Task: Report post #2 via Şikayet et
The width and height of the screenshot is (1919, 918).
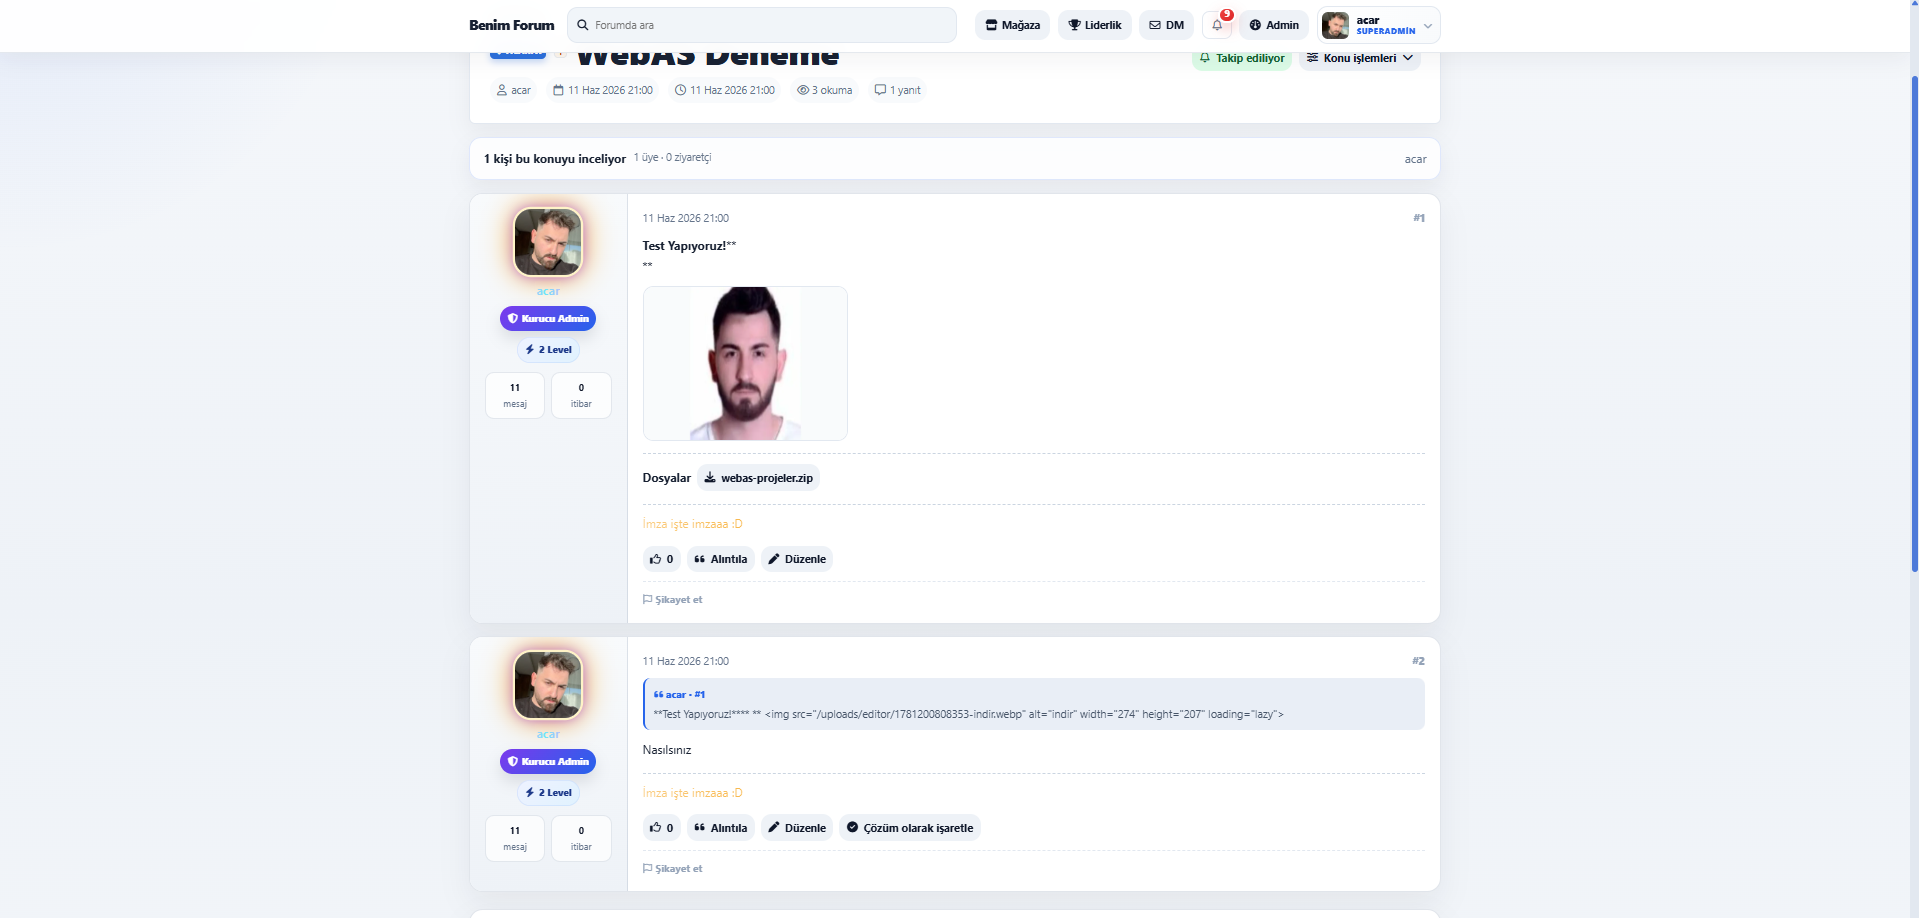Action: (673, 869)
